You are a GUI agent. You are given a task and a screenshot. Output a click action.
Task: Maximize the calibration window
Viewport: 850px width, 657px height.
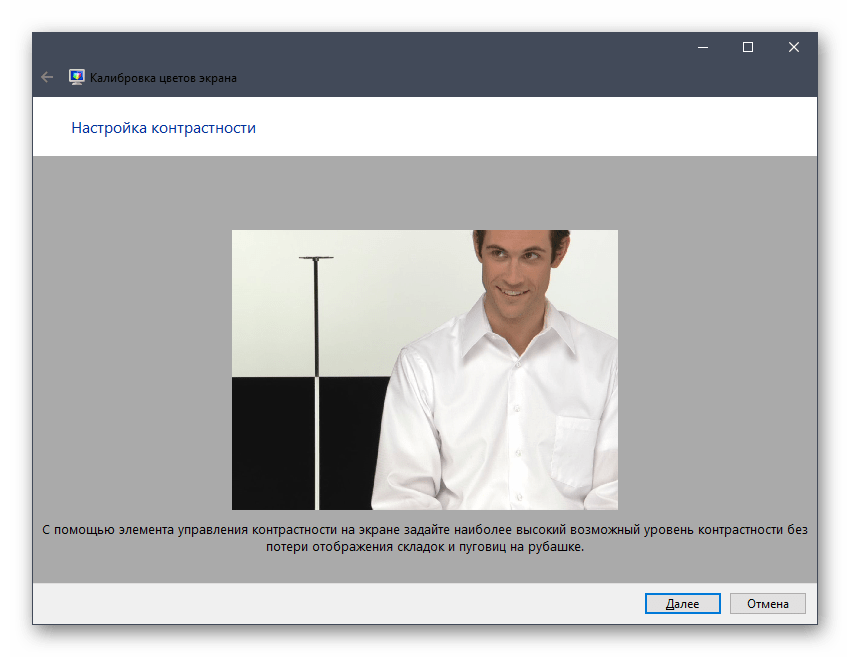click(x=747, y=47)
